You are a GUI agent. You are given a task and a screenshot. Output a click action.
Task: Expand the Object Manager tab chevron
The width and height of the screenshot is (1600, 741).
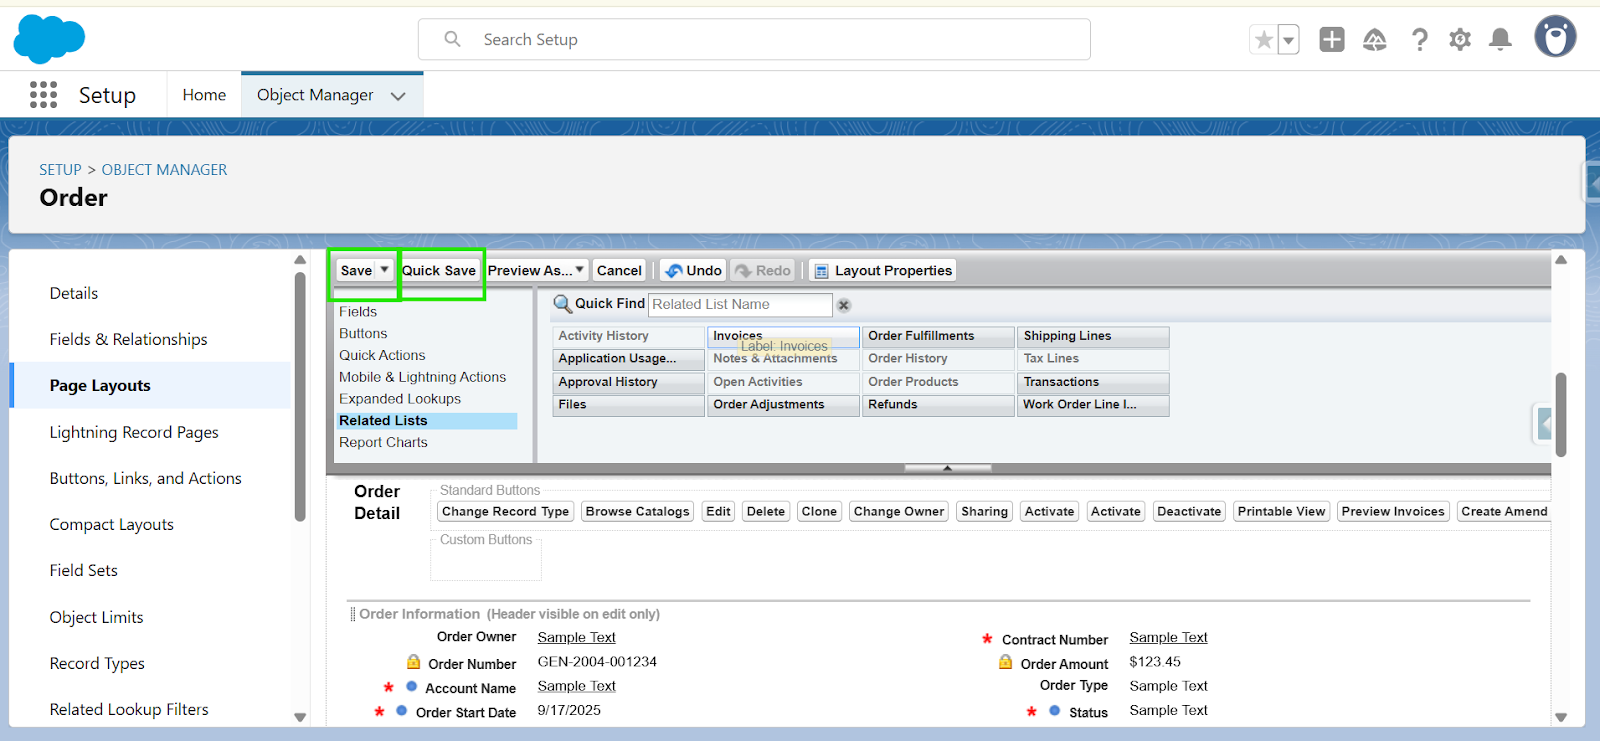[398, 96]
